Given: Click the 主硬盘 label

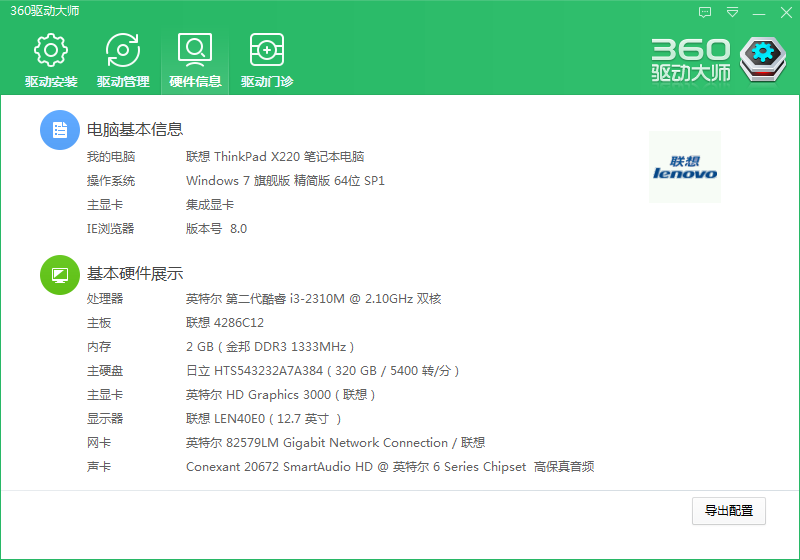Looking at the screenshot, I should (105, 371).
